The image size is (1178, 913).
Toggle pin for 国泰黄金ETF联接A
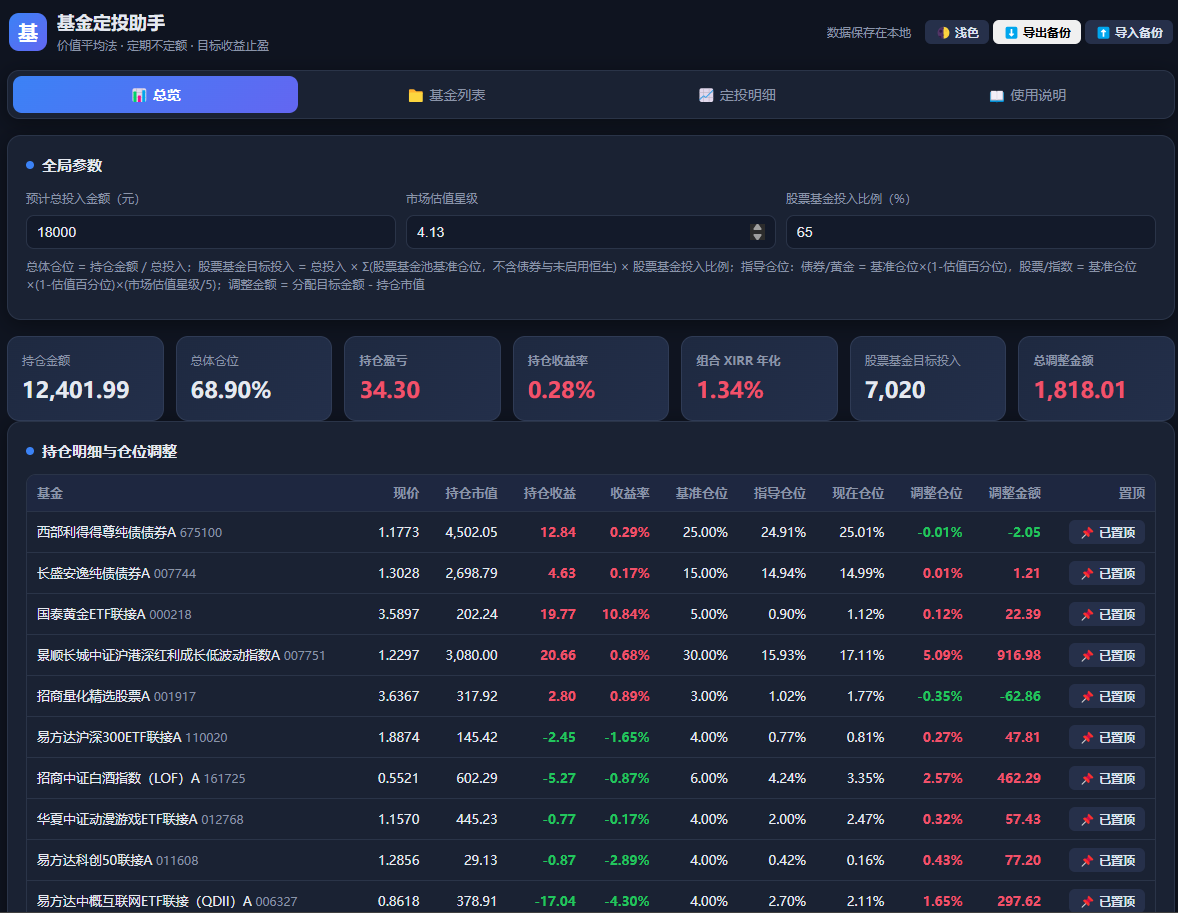point(1107,614)
